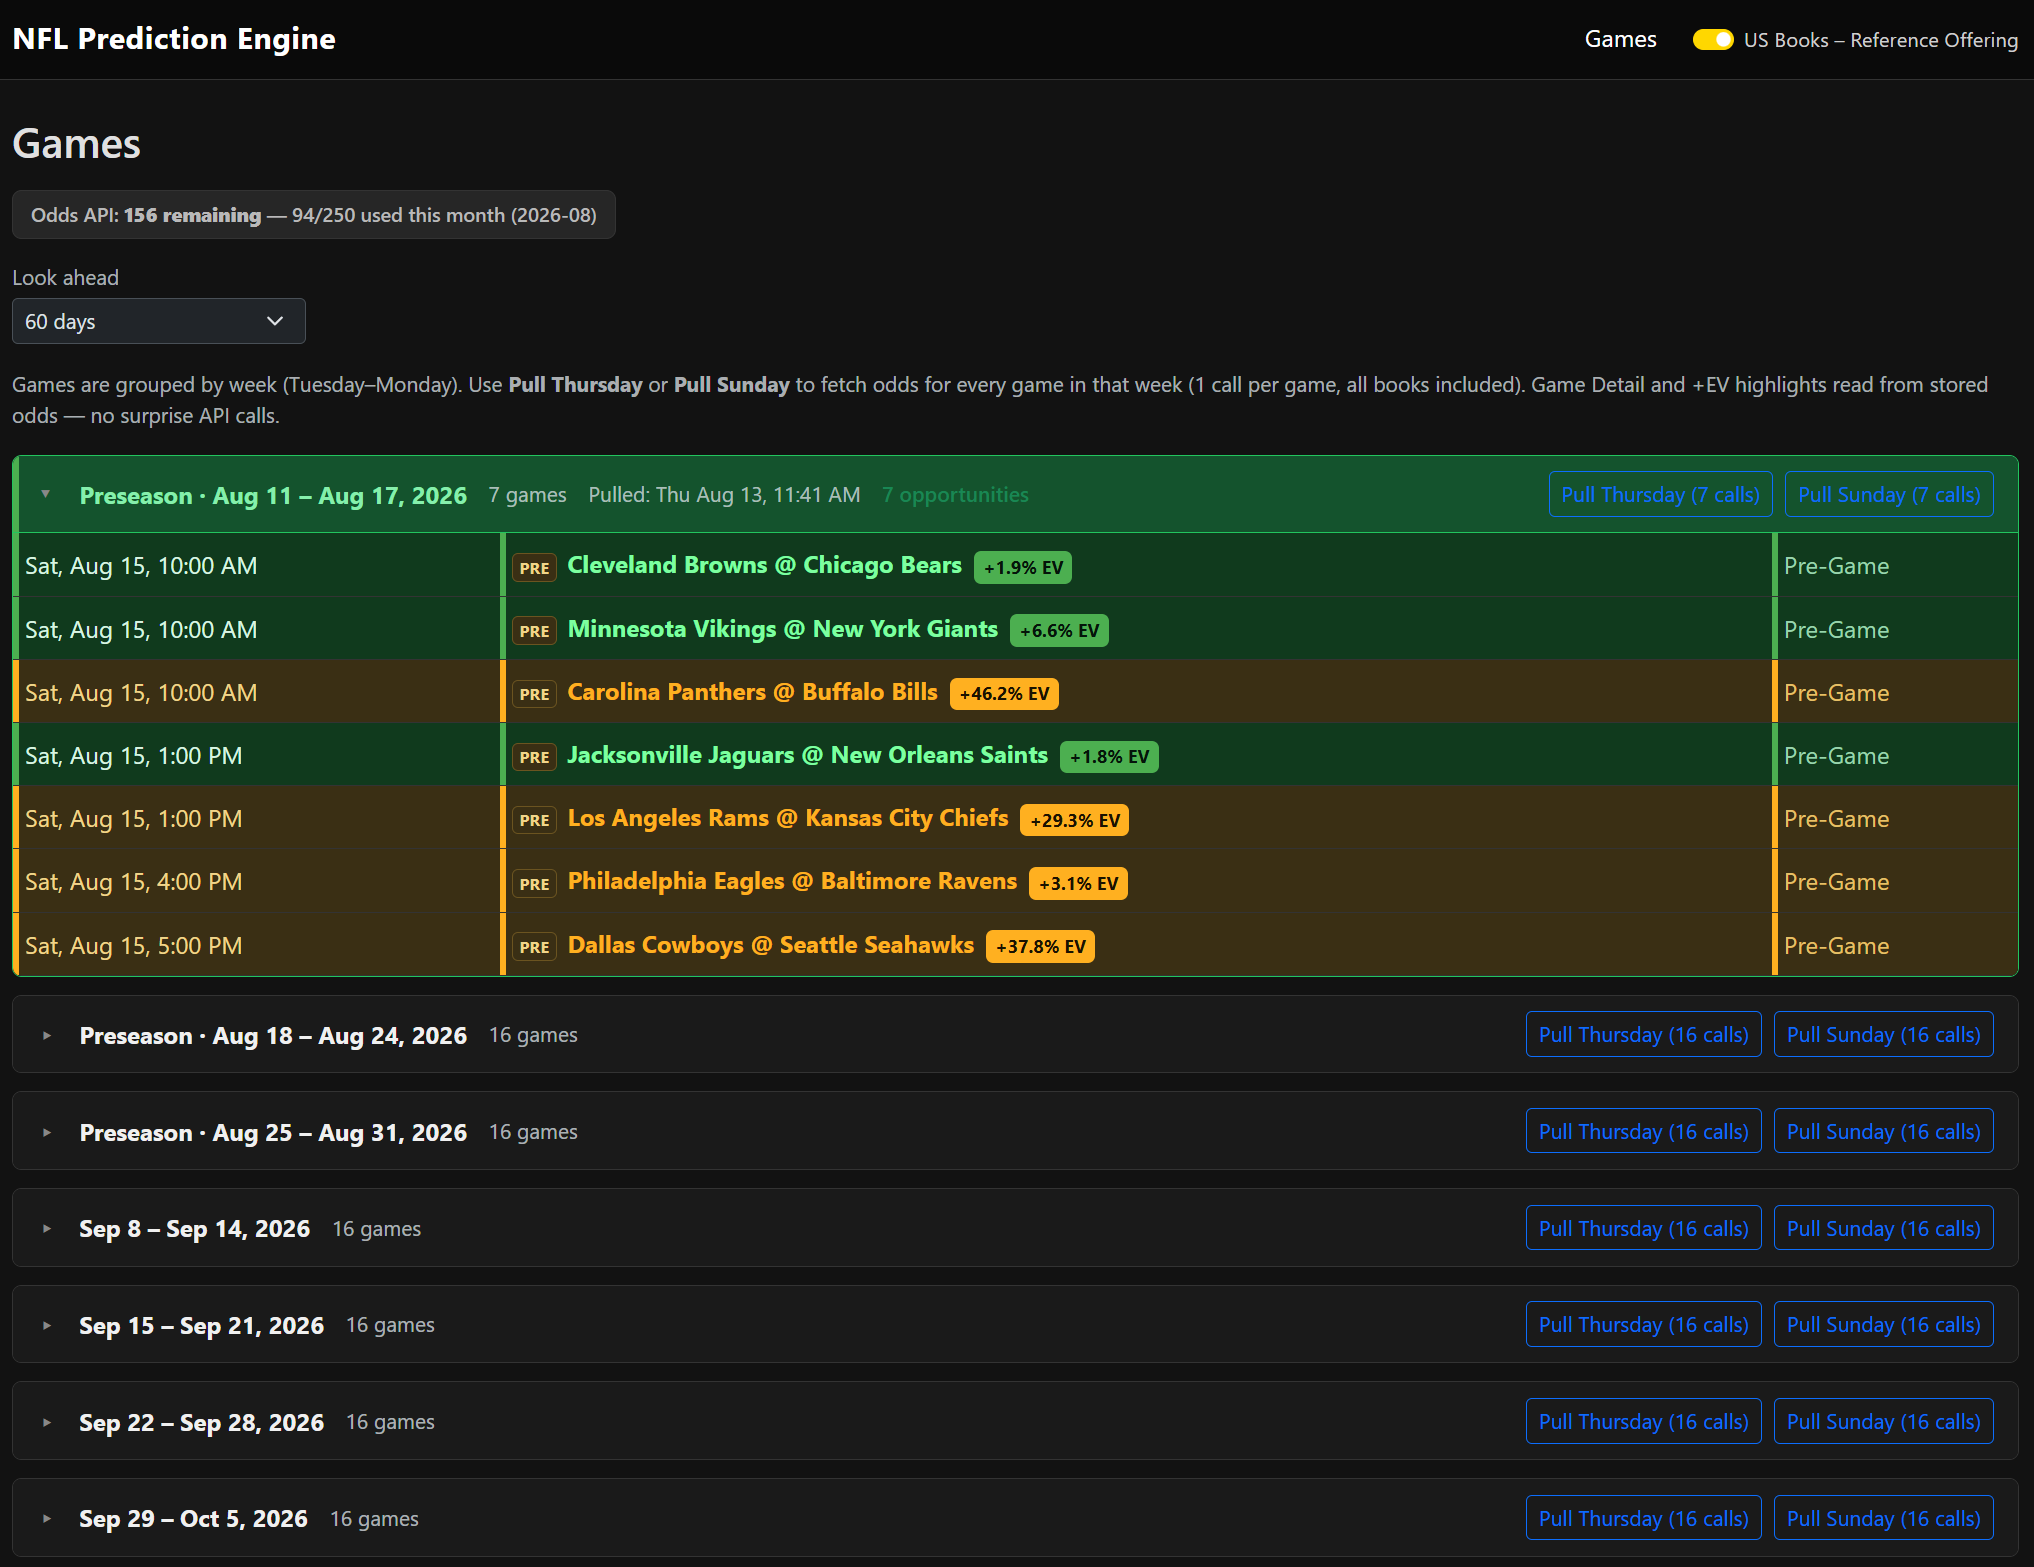The image size is (2034, 1567).
Task: Click the +1.8% EV badge
Action: [1109, 757]
